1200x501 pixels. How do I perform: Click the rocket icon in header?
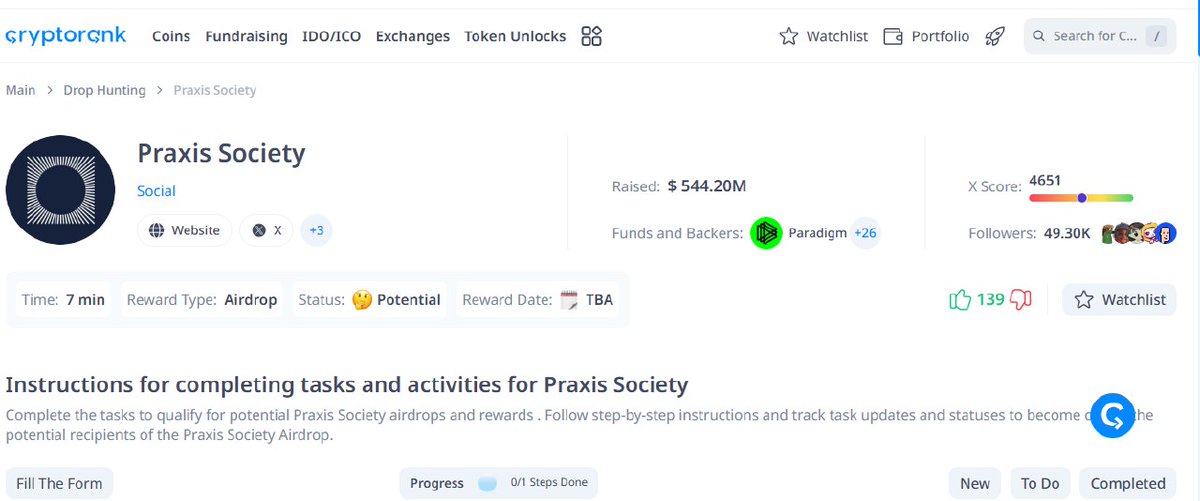[x=994, y=36]
